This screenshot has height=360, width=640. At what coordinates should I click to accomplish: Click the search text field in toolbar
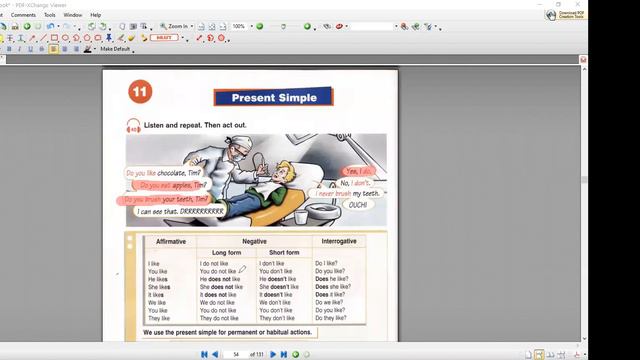pos(371,27)
